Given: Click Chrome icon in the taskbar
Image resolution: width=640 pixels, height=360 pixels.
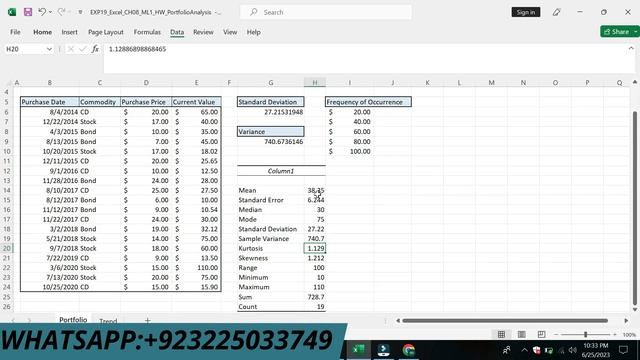Looking at the screenshot, I should (x=408, y=350).
